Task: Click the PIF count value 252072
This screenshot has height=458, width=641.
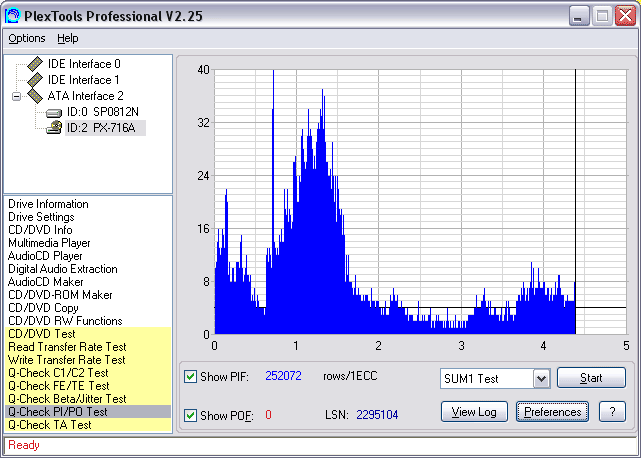Action: click(283, 376)
